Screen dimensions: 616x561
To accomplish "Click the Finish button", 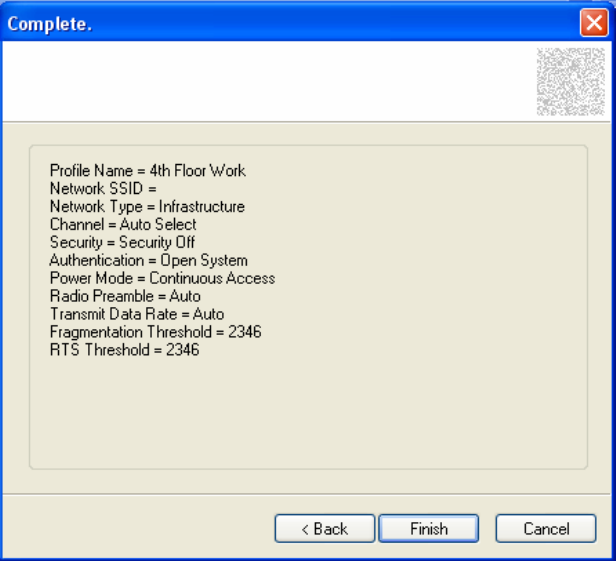I will click(428, 528).
